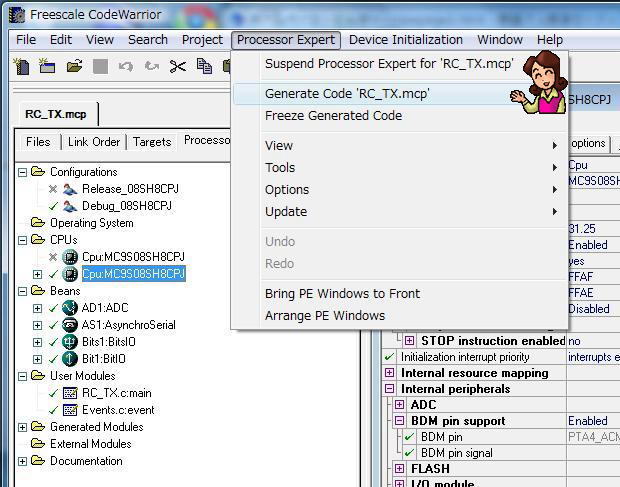This screenshot has height=487, width=620.
Task: Click the Freescale CodeWarrior title bar icon
Action: tap(17, 15)
